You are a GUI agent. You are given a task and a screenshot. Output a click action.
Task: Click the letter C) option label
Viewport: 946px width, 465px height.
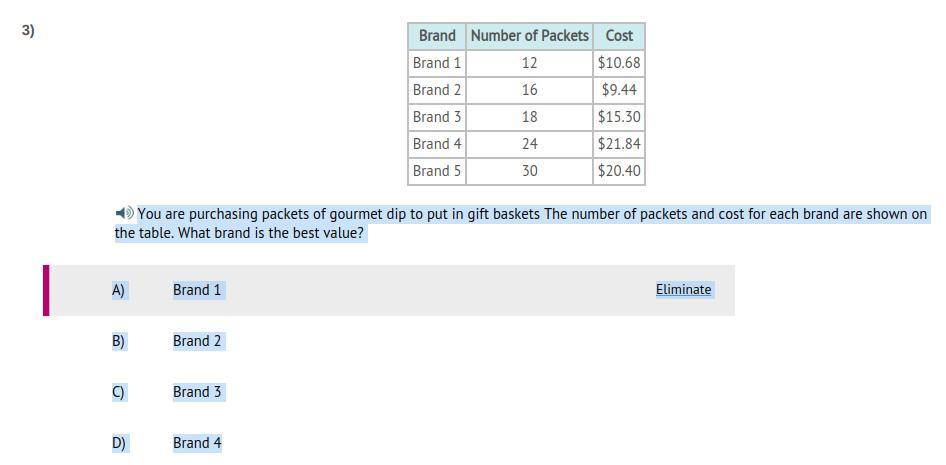(x=118, y=392)
